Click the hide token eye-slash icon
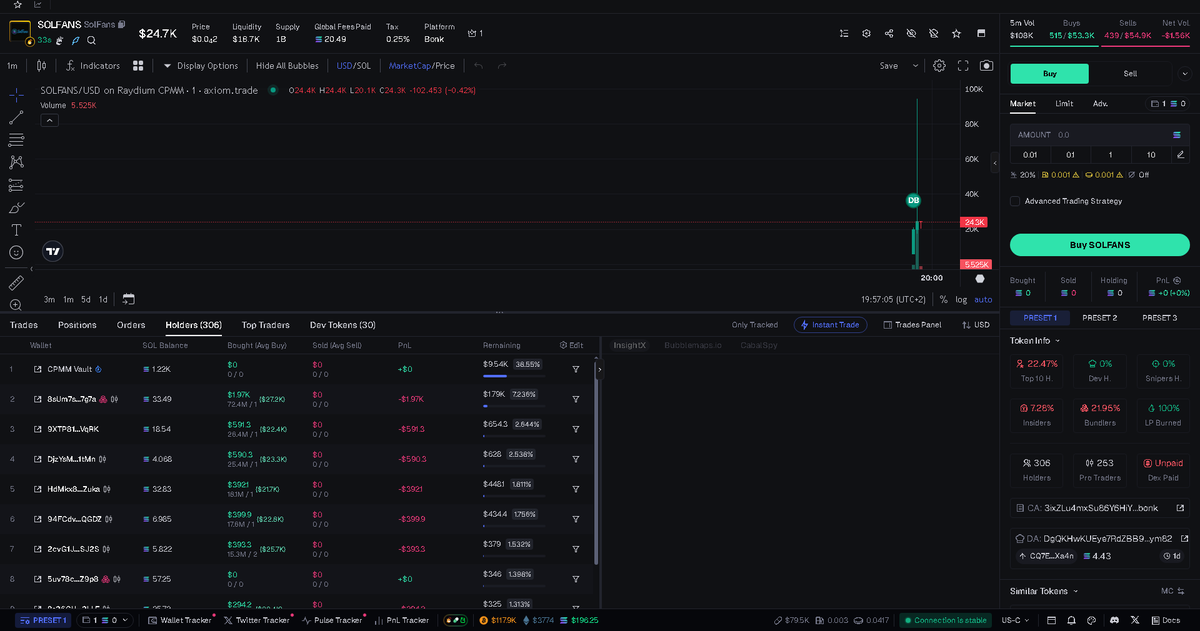Image resolution: width=1200 pixels, height=631 pixels. point(911,33)
